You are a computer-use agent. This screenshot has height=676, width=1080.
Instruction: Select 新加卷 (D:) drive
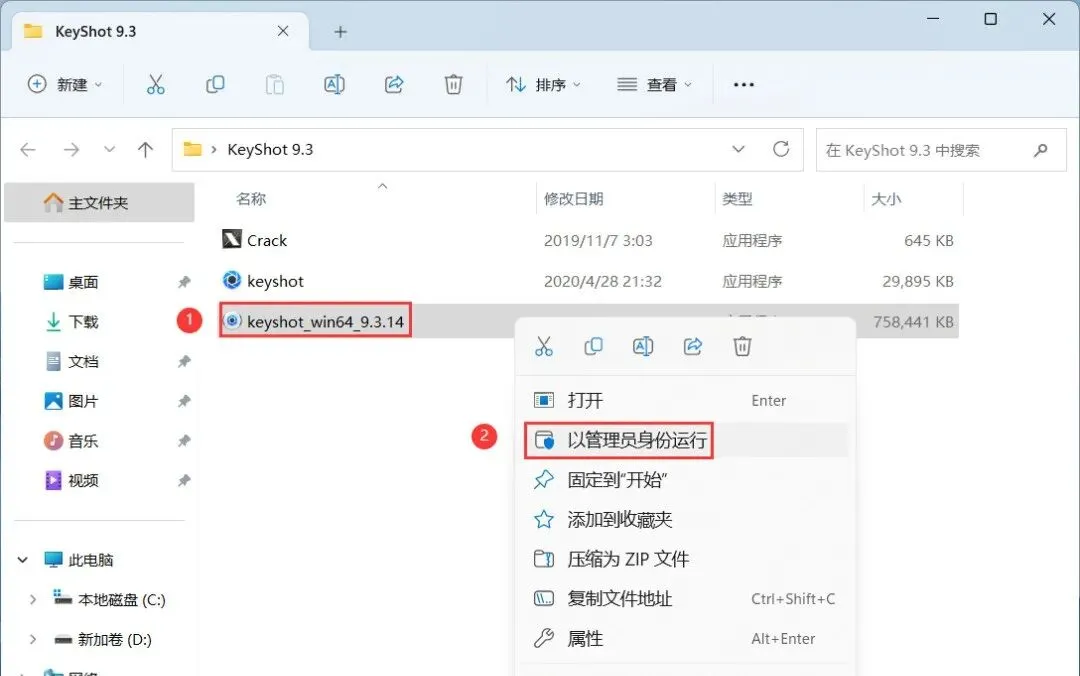[x=114, y=639]
